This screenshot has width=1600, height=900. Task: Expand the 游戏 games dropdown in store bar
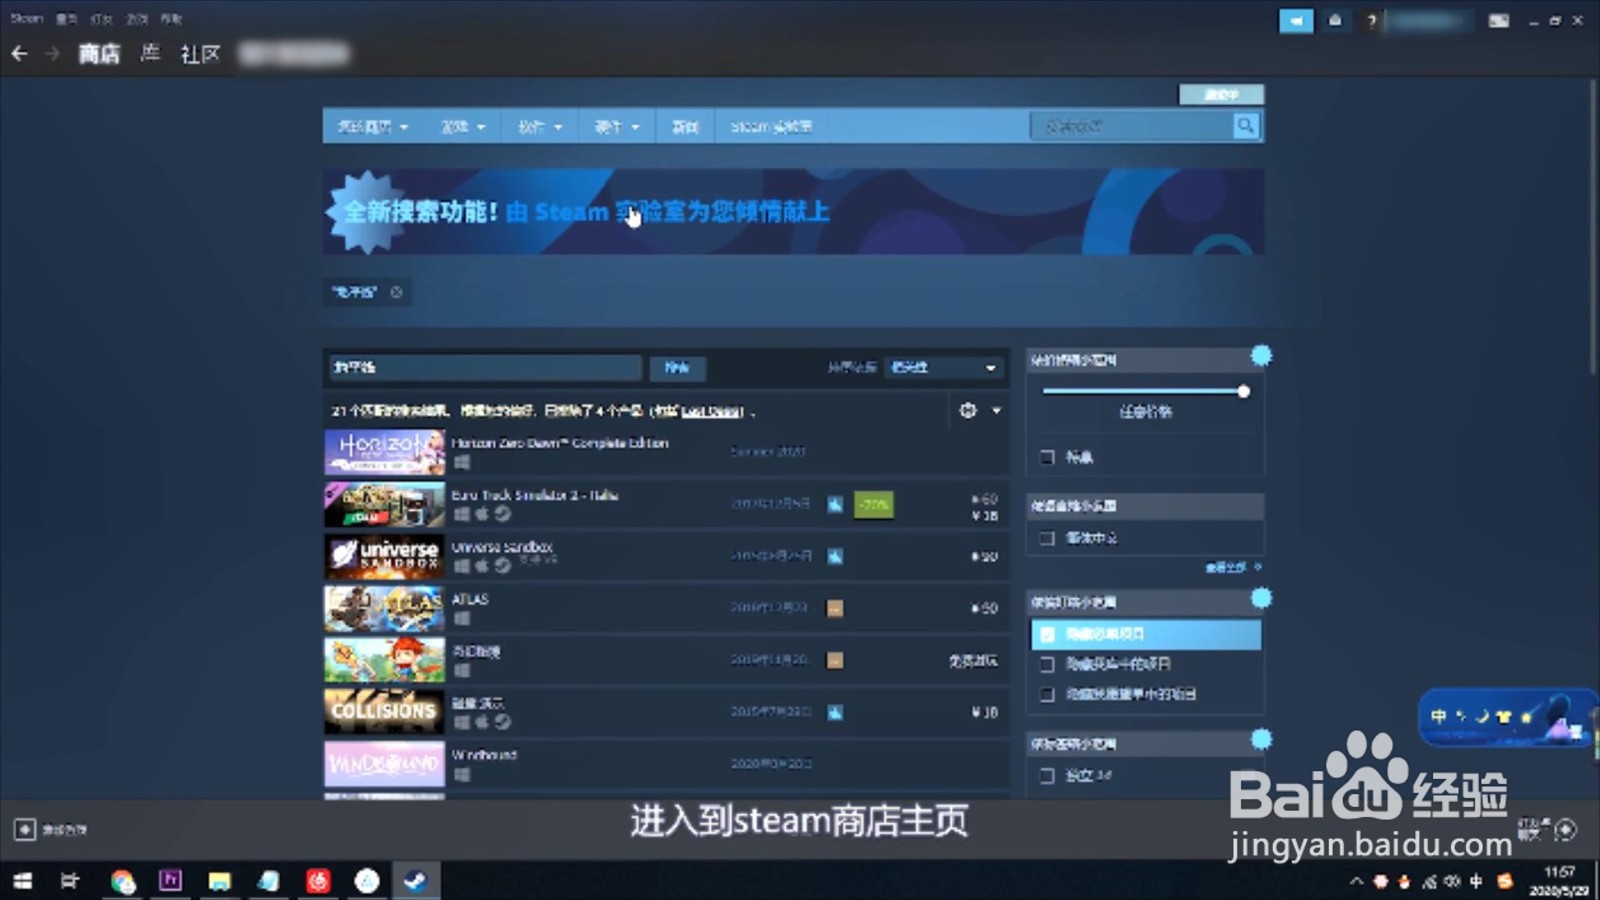point(463,127)
